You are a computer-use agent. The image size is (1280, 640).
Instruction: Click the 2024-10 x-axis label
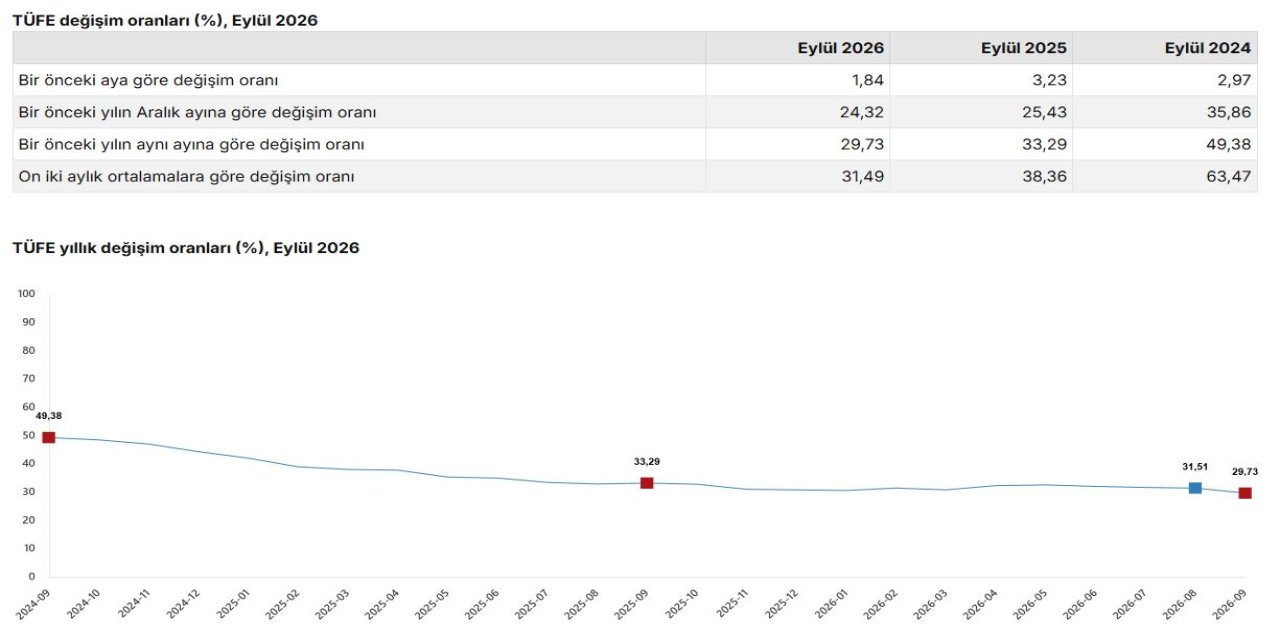tap(83, 604)
